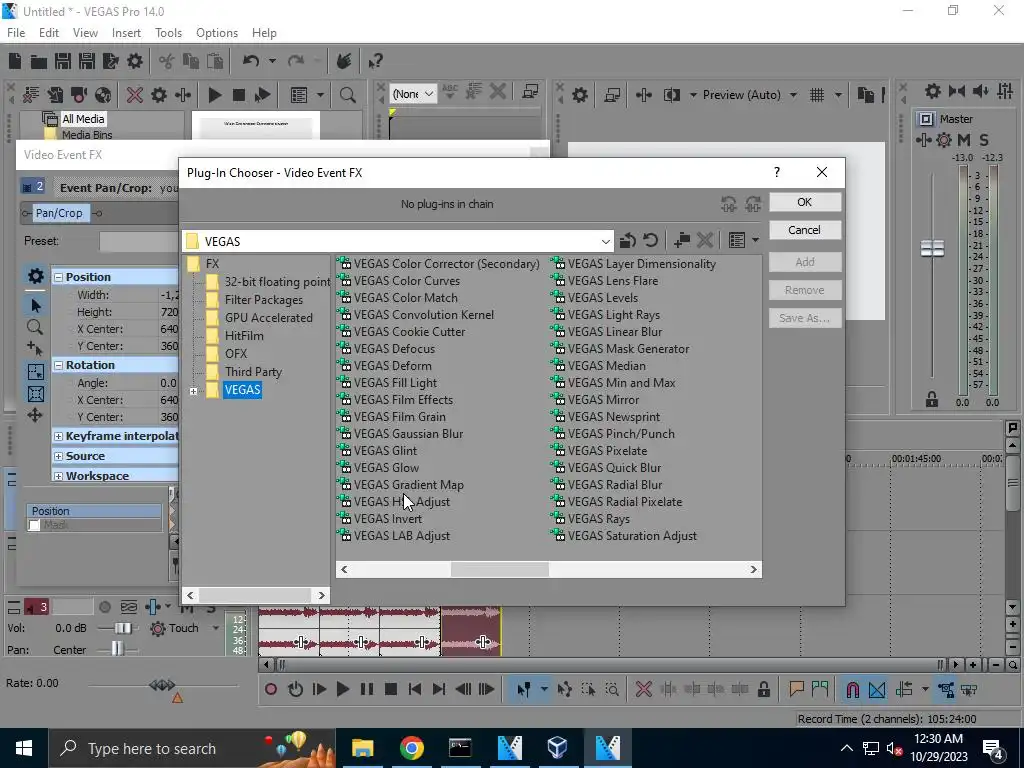Click the Stop button in transport bar
This screenshot has width=1024, height=768.
(x=391, y=689)
